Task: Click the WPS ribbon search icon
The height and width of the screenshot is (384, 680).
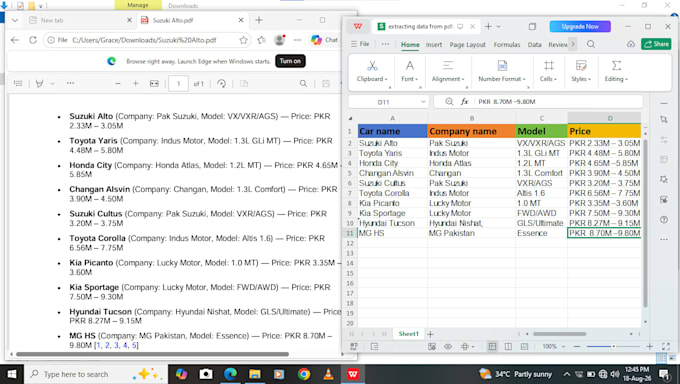Action: tap(591, 44)
